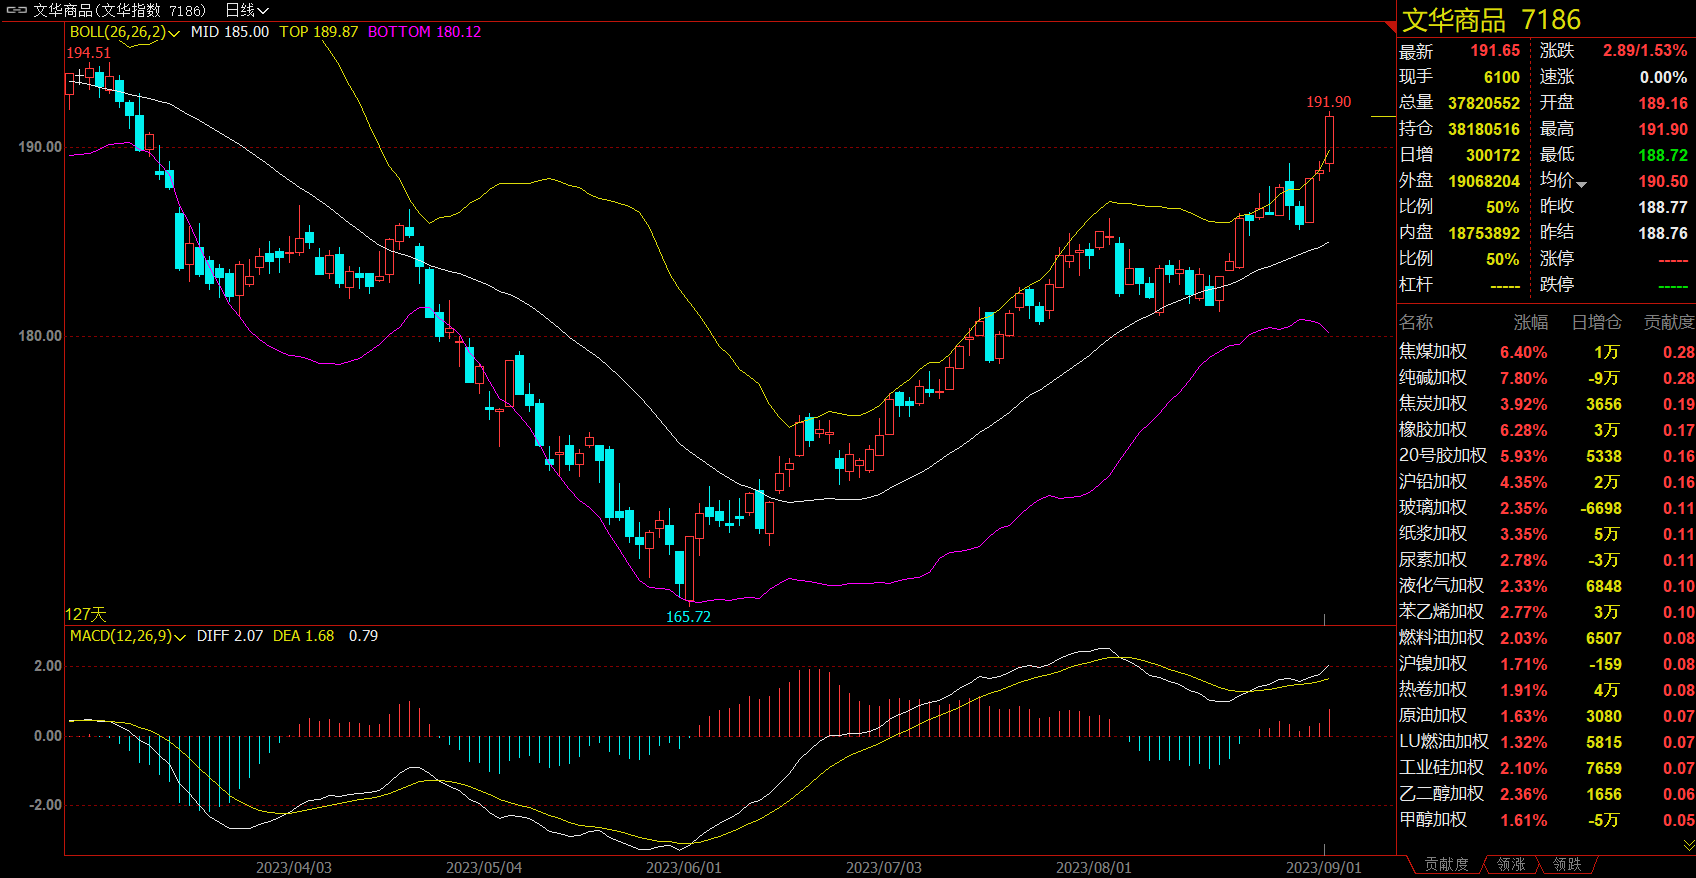
Task: Click the 内盘 value 18753892
Action: 1484,233
